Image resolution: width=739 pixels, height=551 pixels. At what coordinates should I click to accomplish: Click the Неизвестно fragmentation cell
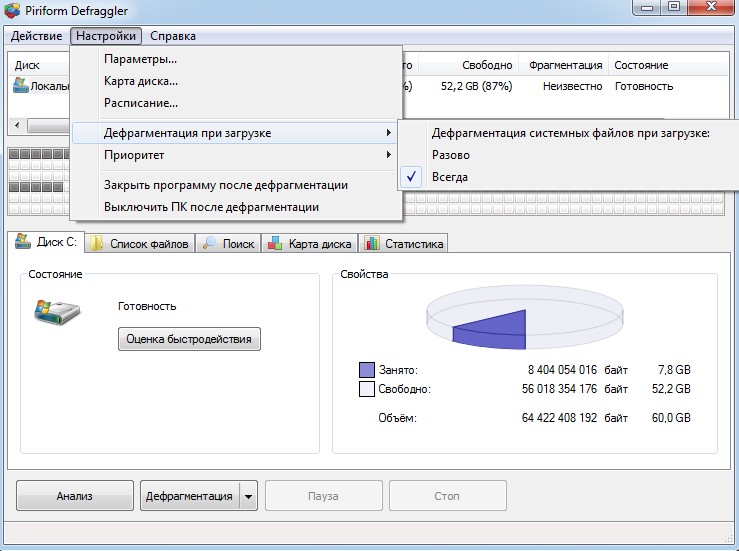[572, 86]
